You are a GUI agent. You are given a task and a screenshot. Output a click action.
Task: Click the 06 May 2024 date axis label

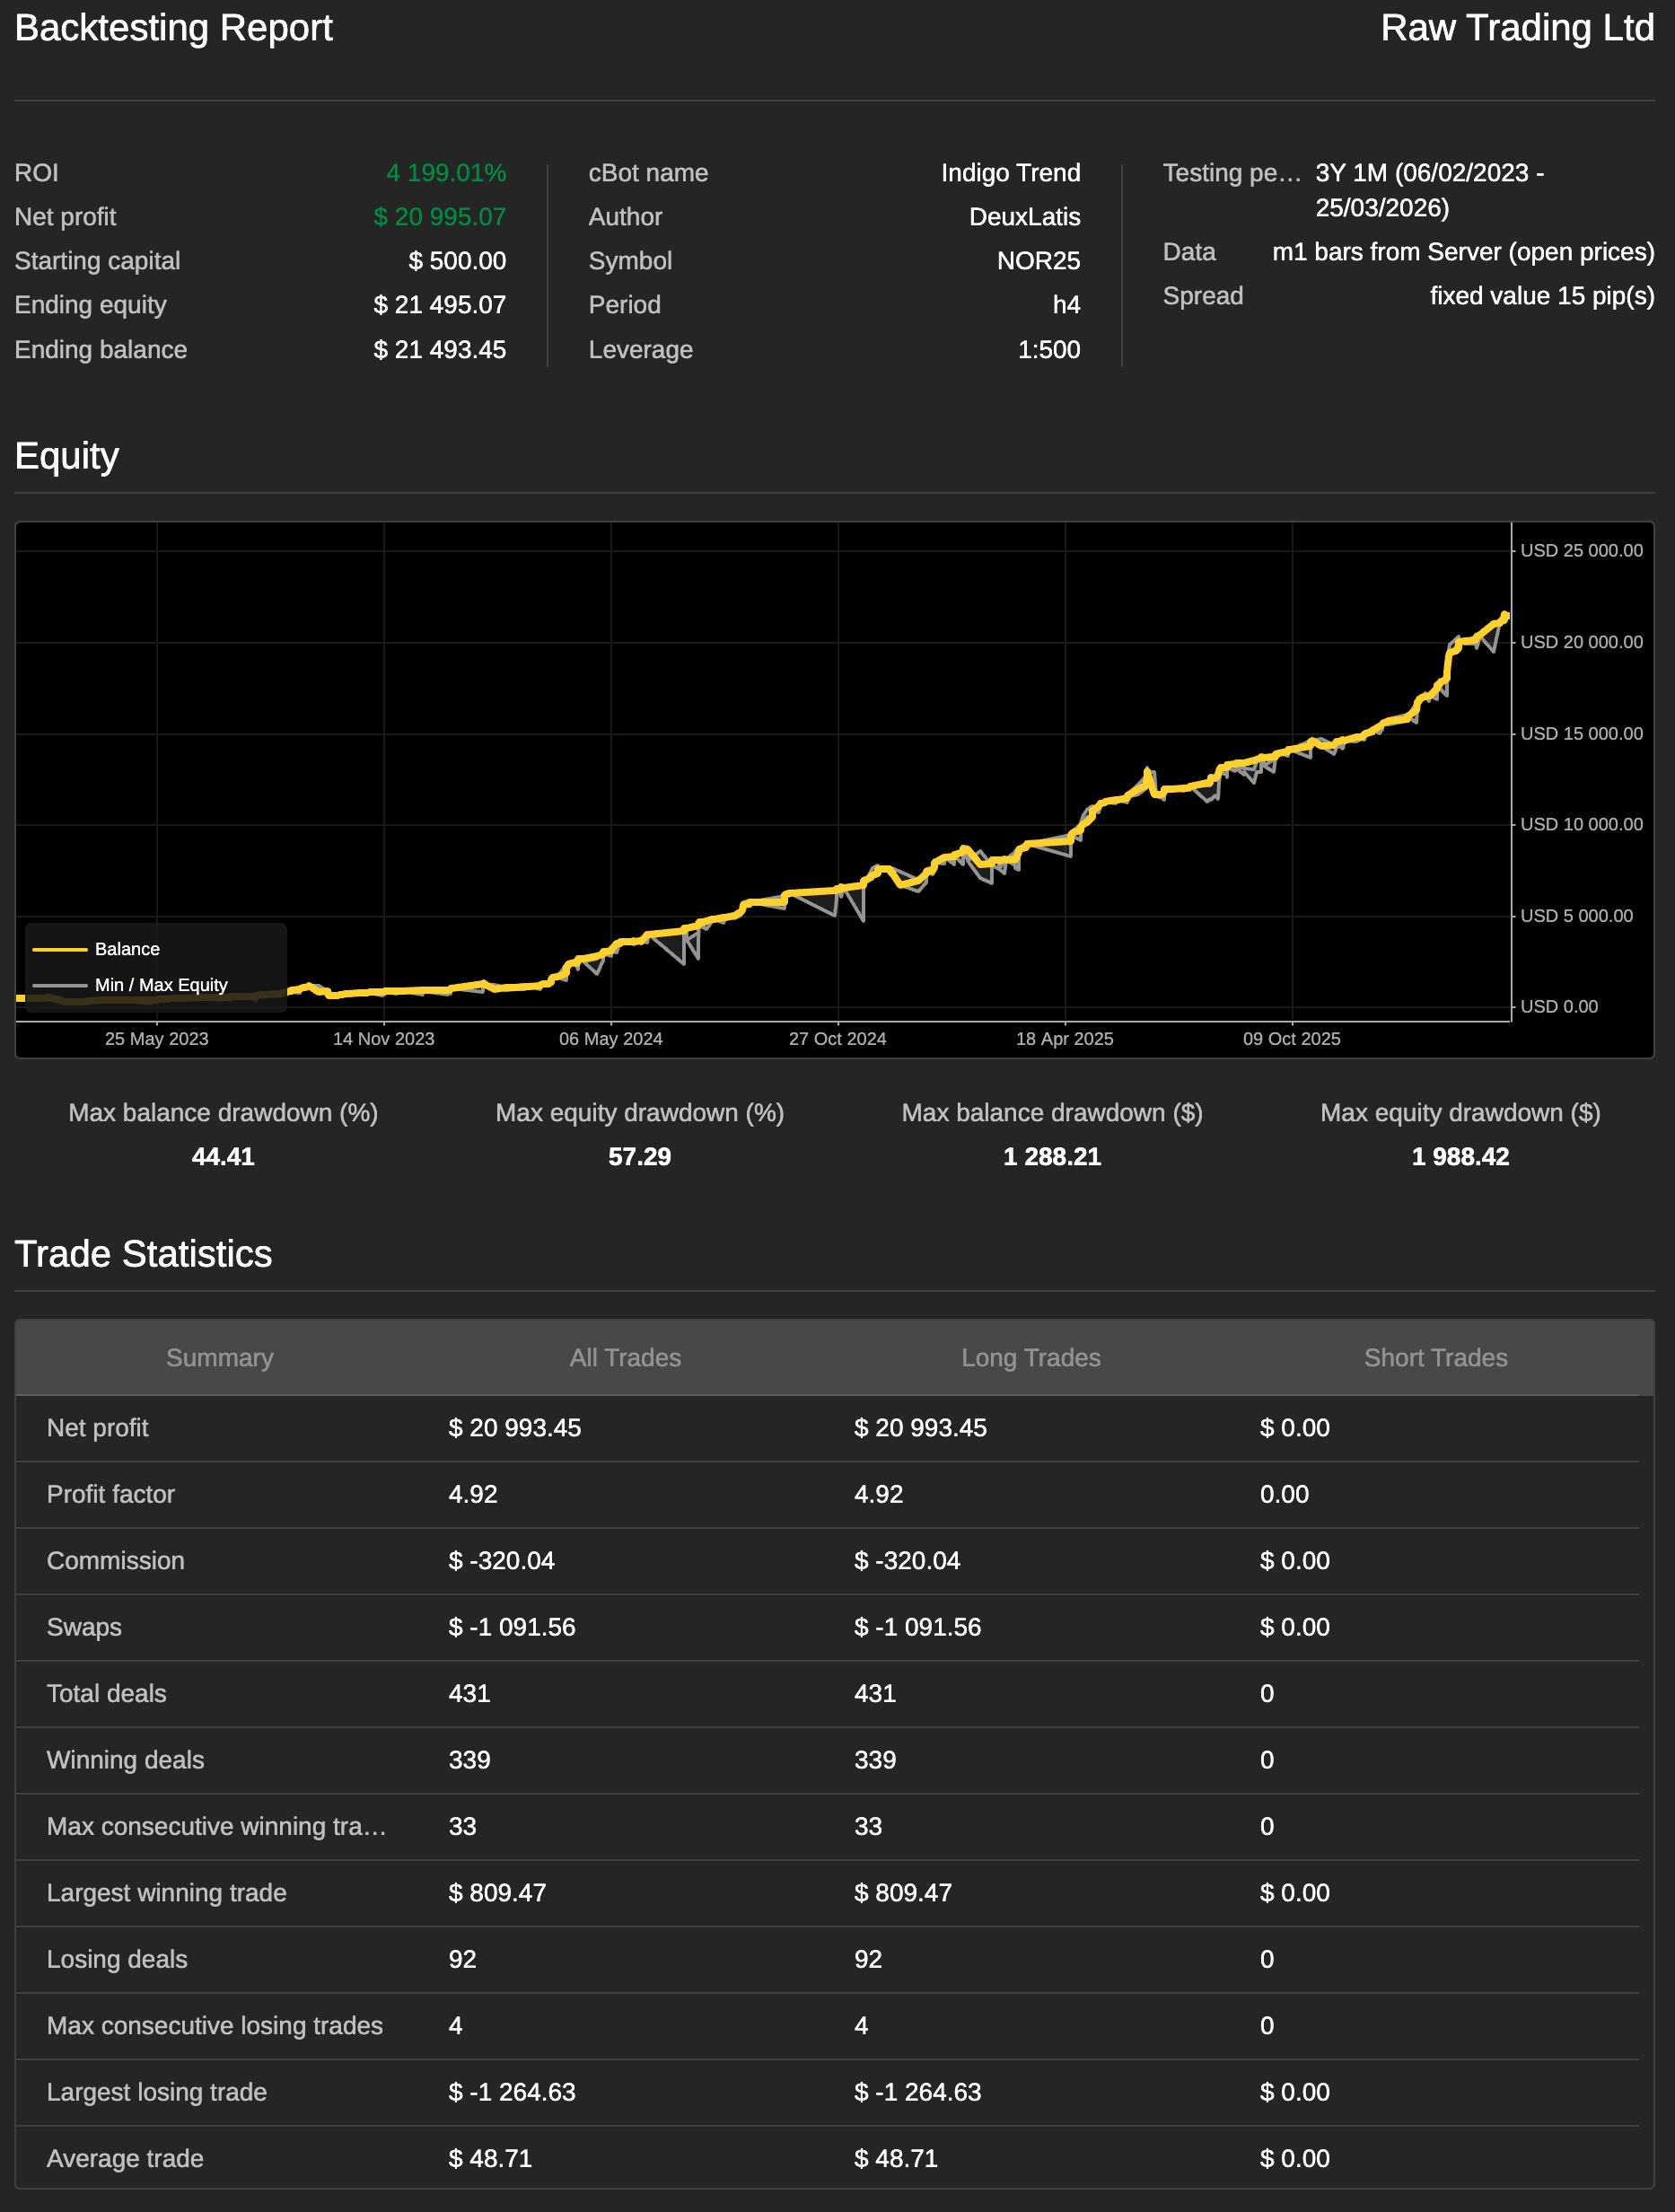click(x=610, y=1038)
